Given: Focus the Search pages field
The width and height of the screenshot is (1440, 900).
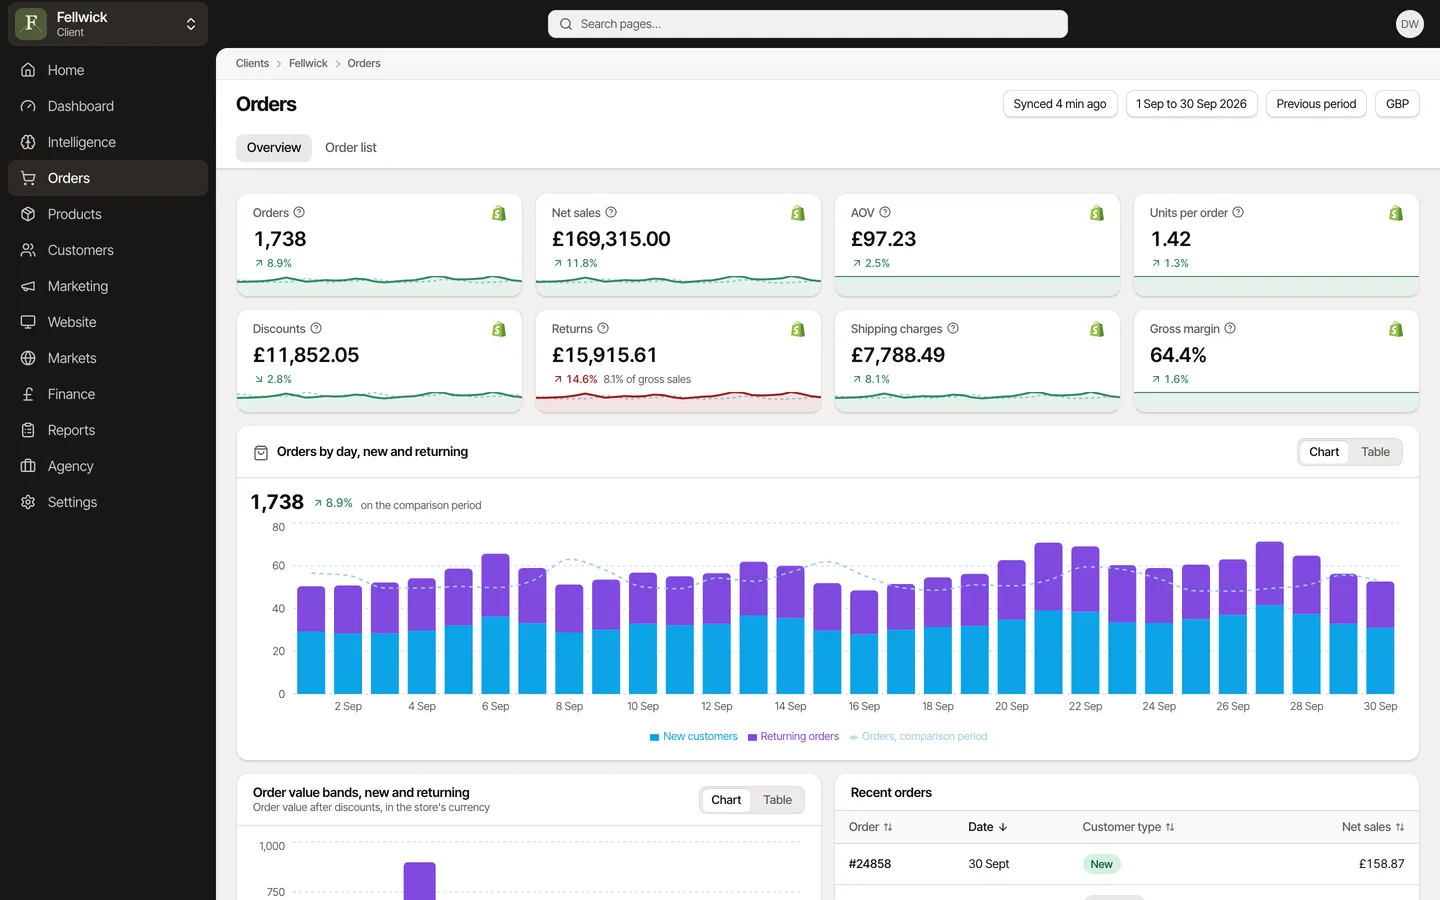Looking at the screenshot, I should pyautogui.click(x=808, y=24).
